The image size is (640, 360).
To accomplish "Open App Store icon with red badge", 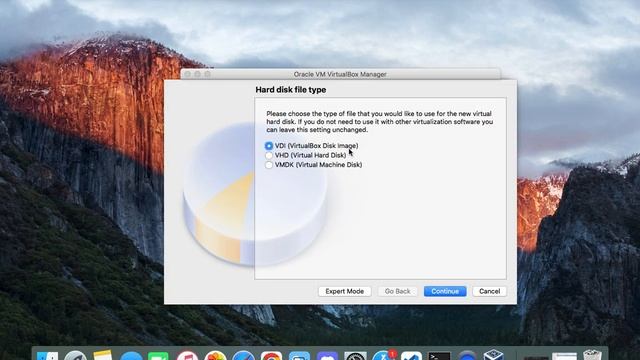I will 384,356.
